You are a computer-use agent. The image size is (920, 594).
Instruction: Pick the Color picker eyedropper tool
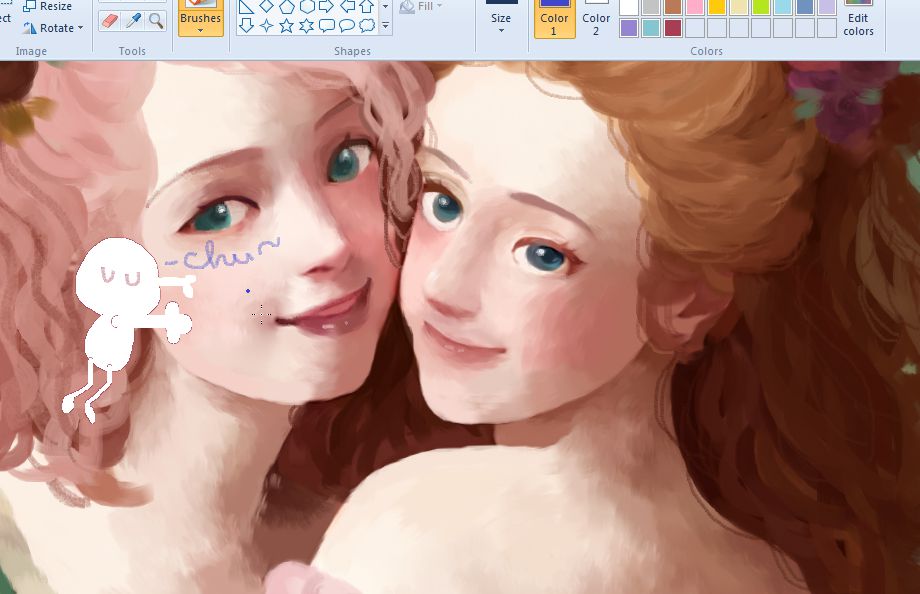pyautogui.click(x=133, y=21)
